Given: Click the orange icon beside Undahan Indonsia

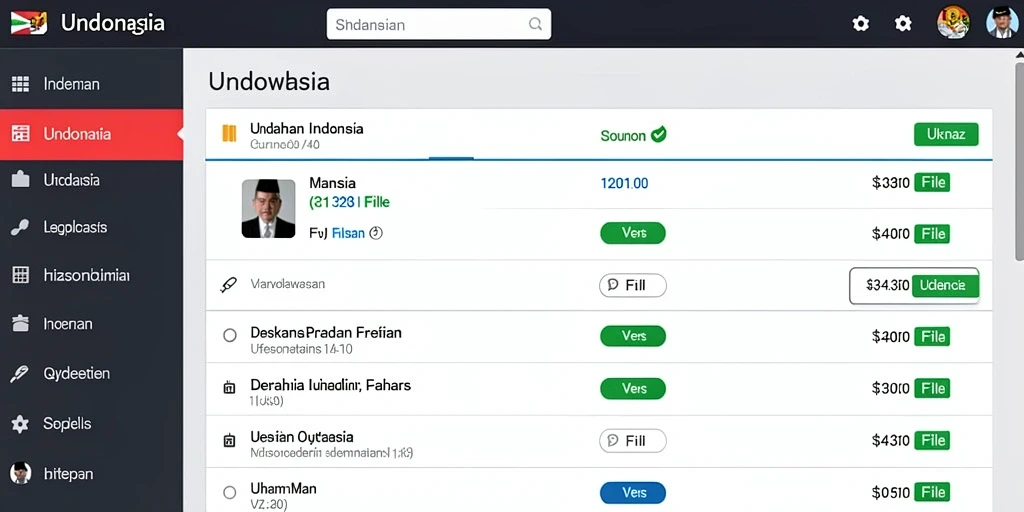Looking at the screenshot, I should pyautogui.click(x=229, y=133).
